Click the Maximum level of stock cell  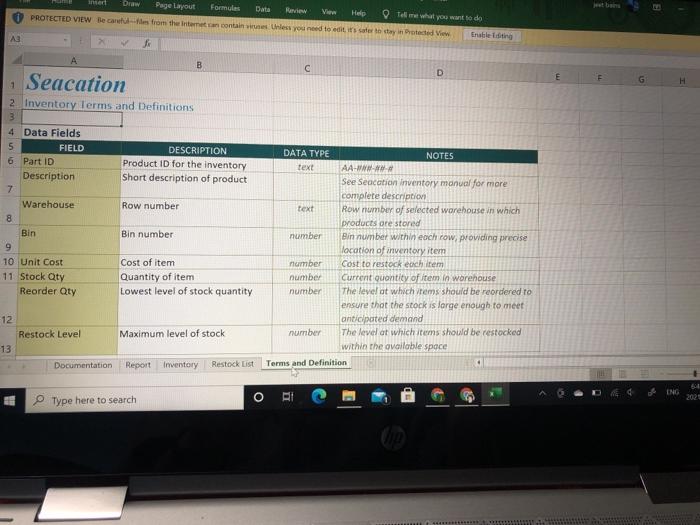(x=195, y=340)
